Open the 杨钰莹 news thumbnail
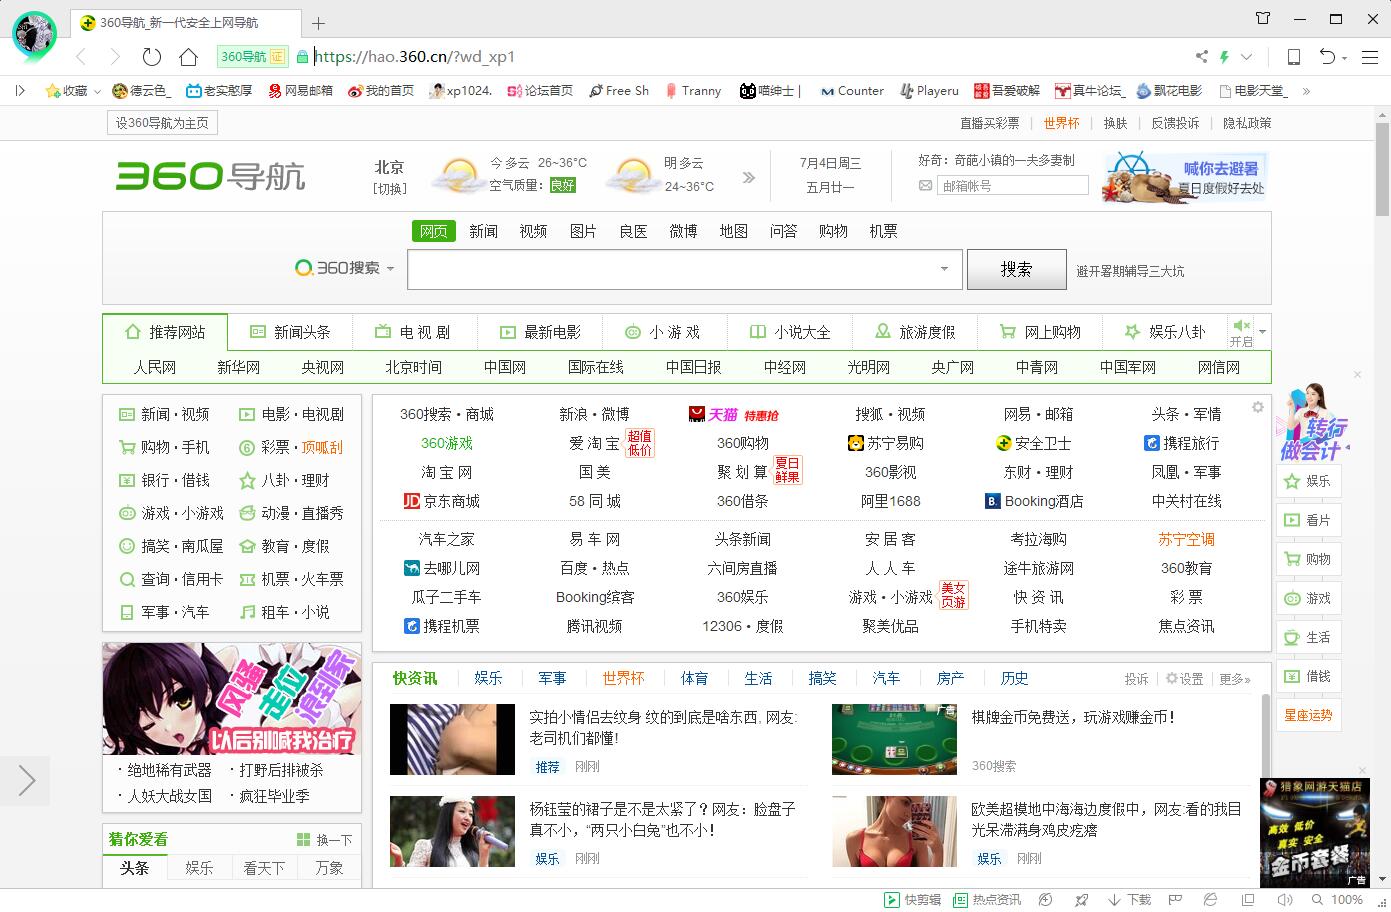 point(452,831)
